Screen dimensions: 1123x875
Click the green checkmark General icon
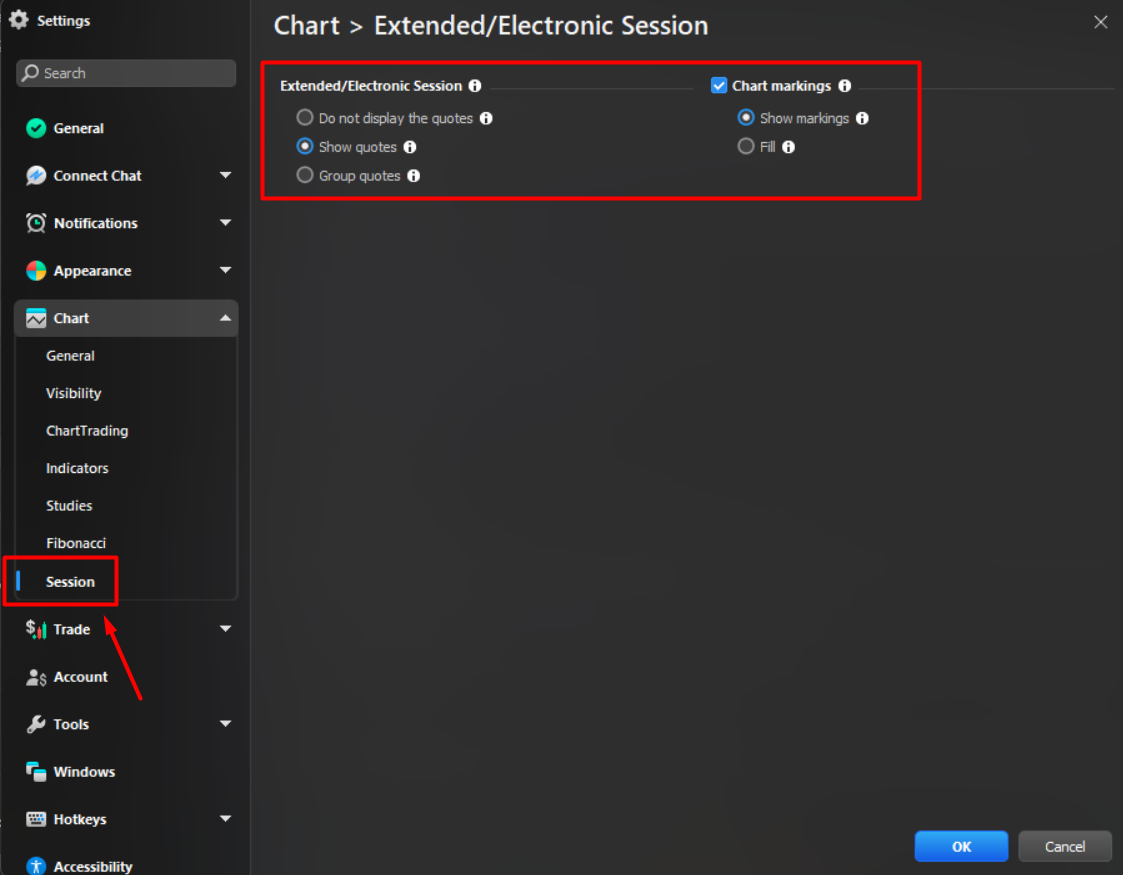(x=36, y=128)
